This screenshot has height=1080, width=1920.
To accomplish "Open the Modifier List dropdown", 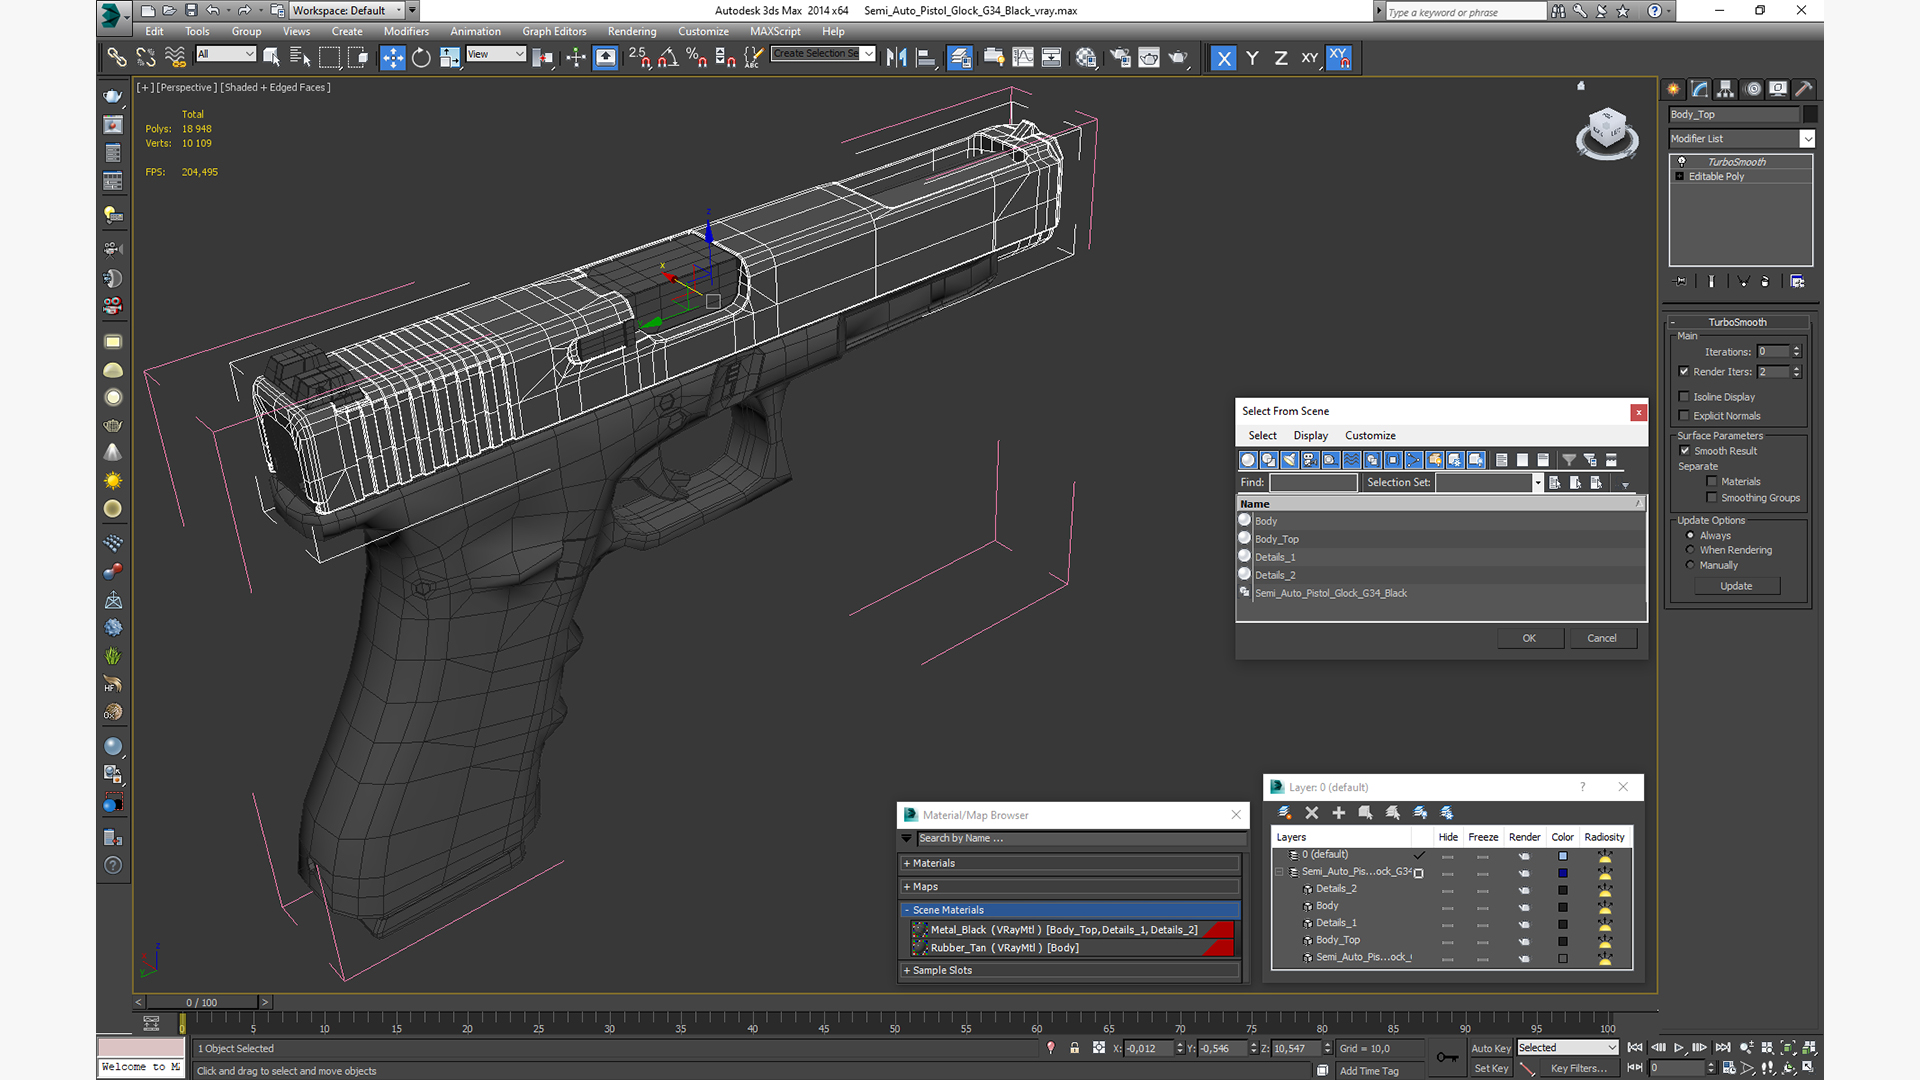I will (x=1807, y=139).
